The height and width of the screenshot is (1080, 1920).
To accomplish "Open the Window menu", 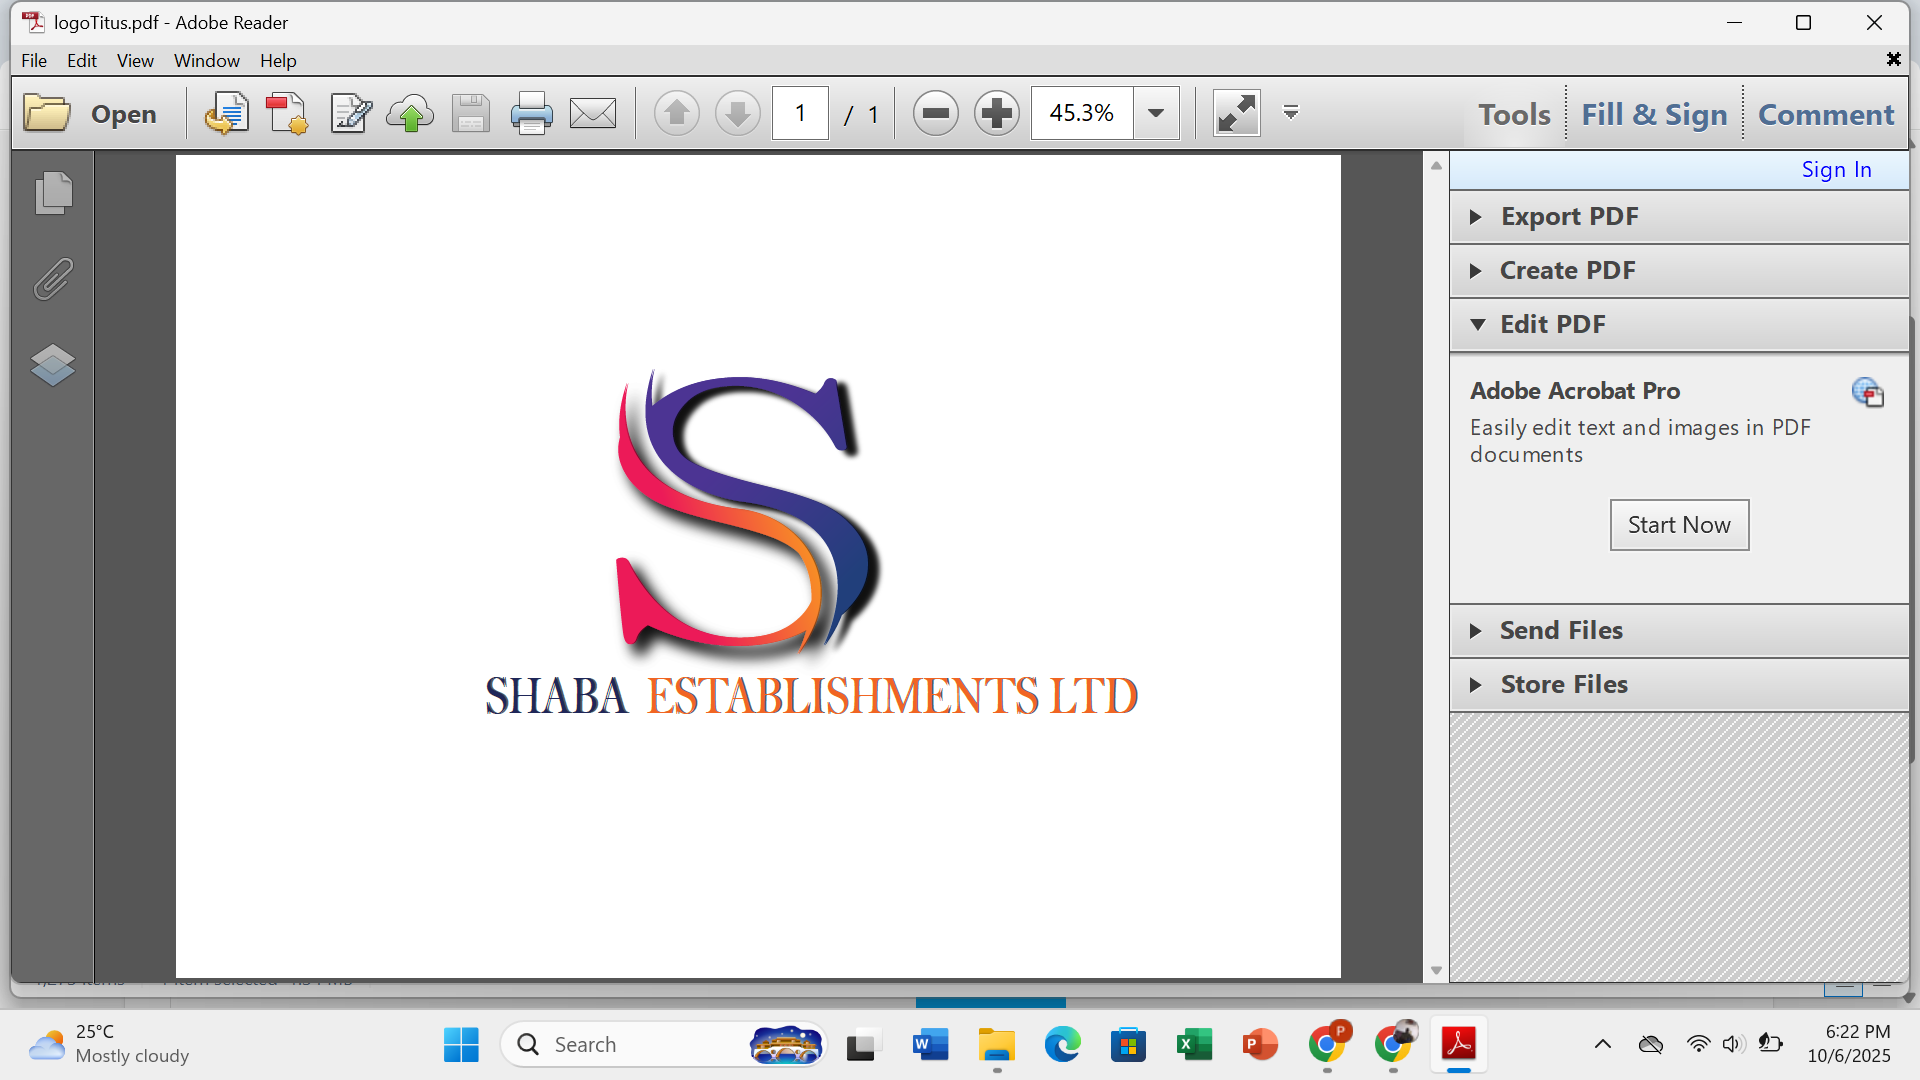I will coord(206,61).
